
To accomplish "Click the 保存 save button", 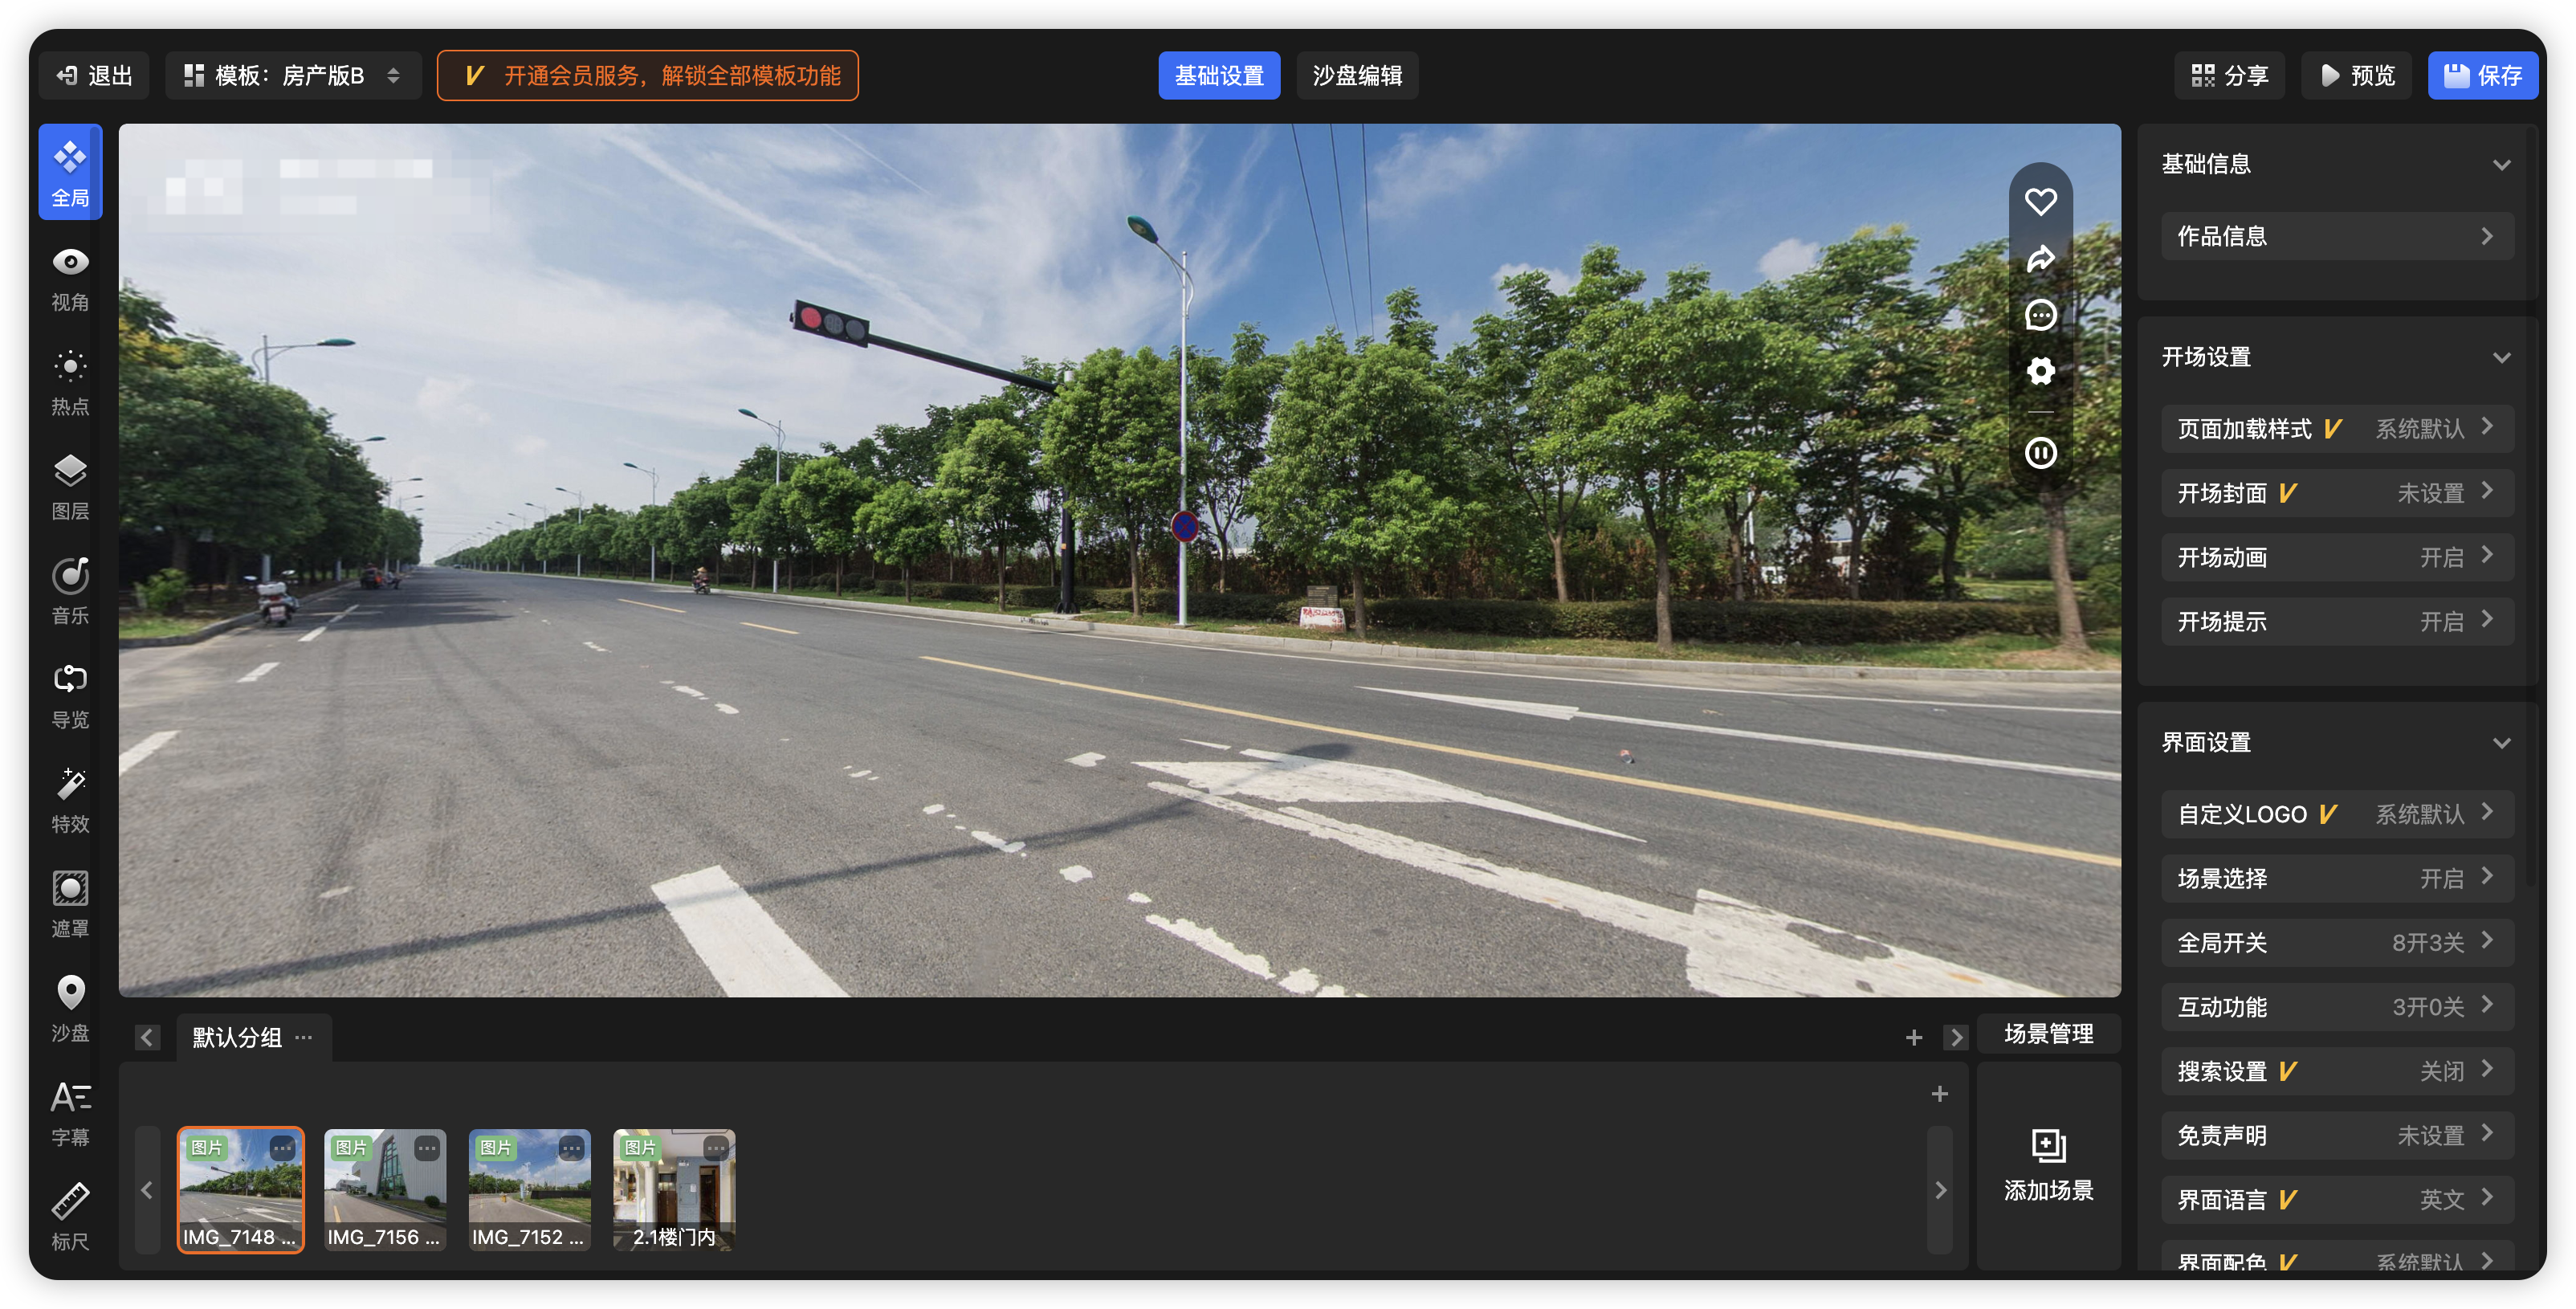I will (x=2483, y=75).
